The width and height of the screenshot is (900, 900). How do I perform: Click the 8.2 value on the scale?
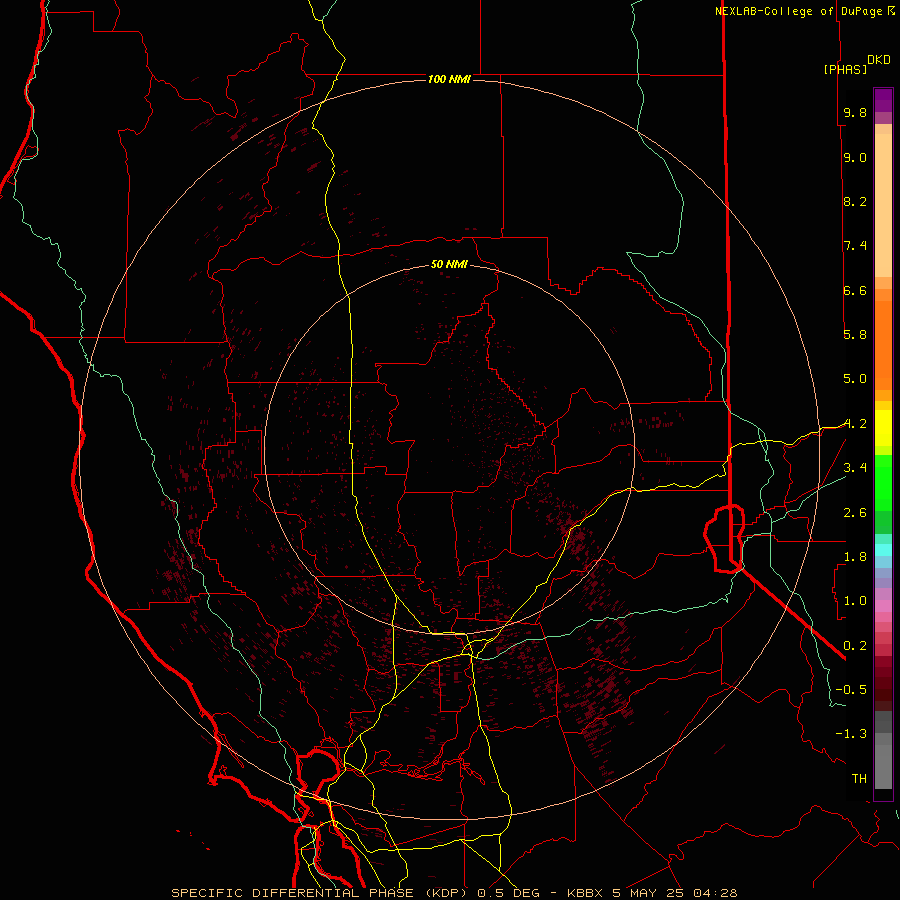pyautogui.click(x=855, y=201)
